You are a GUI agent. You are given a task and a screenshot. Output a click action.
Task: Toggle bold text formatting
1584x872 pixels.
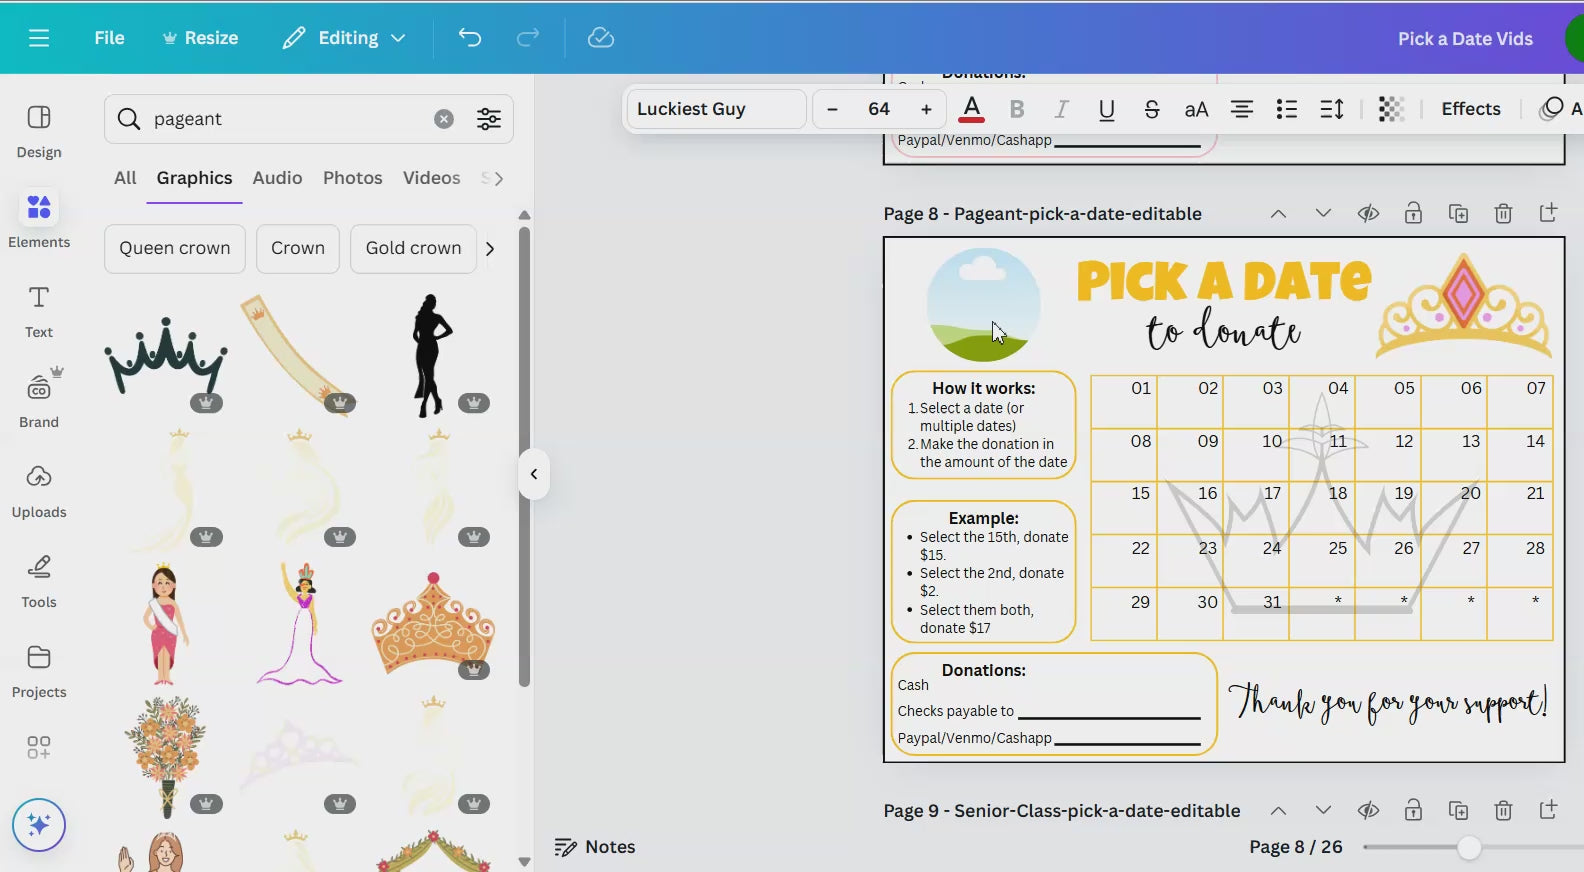(x=1017, y=109)
